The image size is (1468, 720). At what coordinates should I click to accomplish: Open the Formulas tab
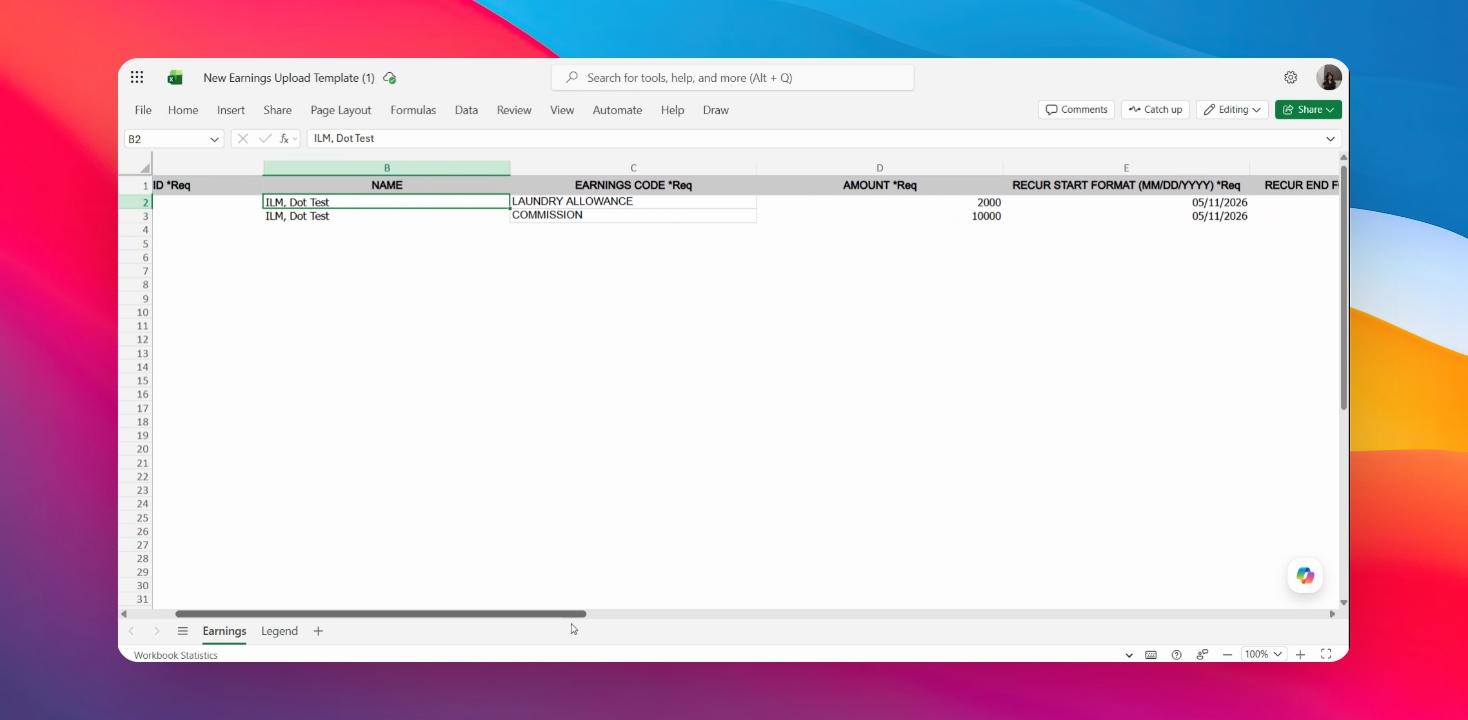[413, 110]
